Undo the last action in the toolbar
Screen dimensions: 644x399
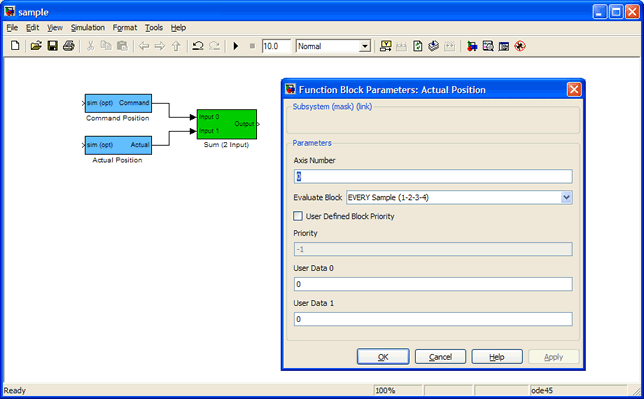[198, 46]
